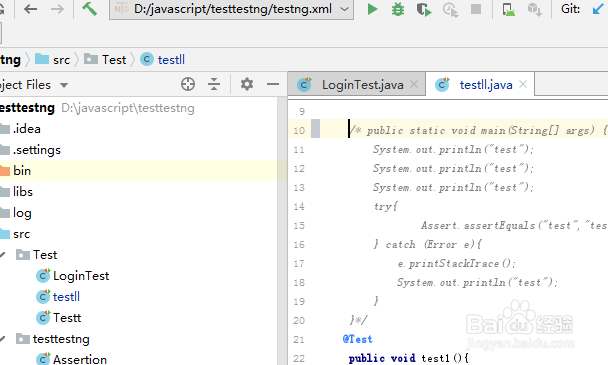Click the test1 method declaration line
608x365 pixels.
coord(408,358)
